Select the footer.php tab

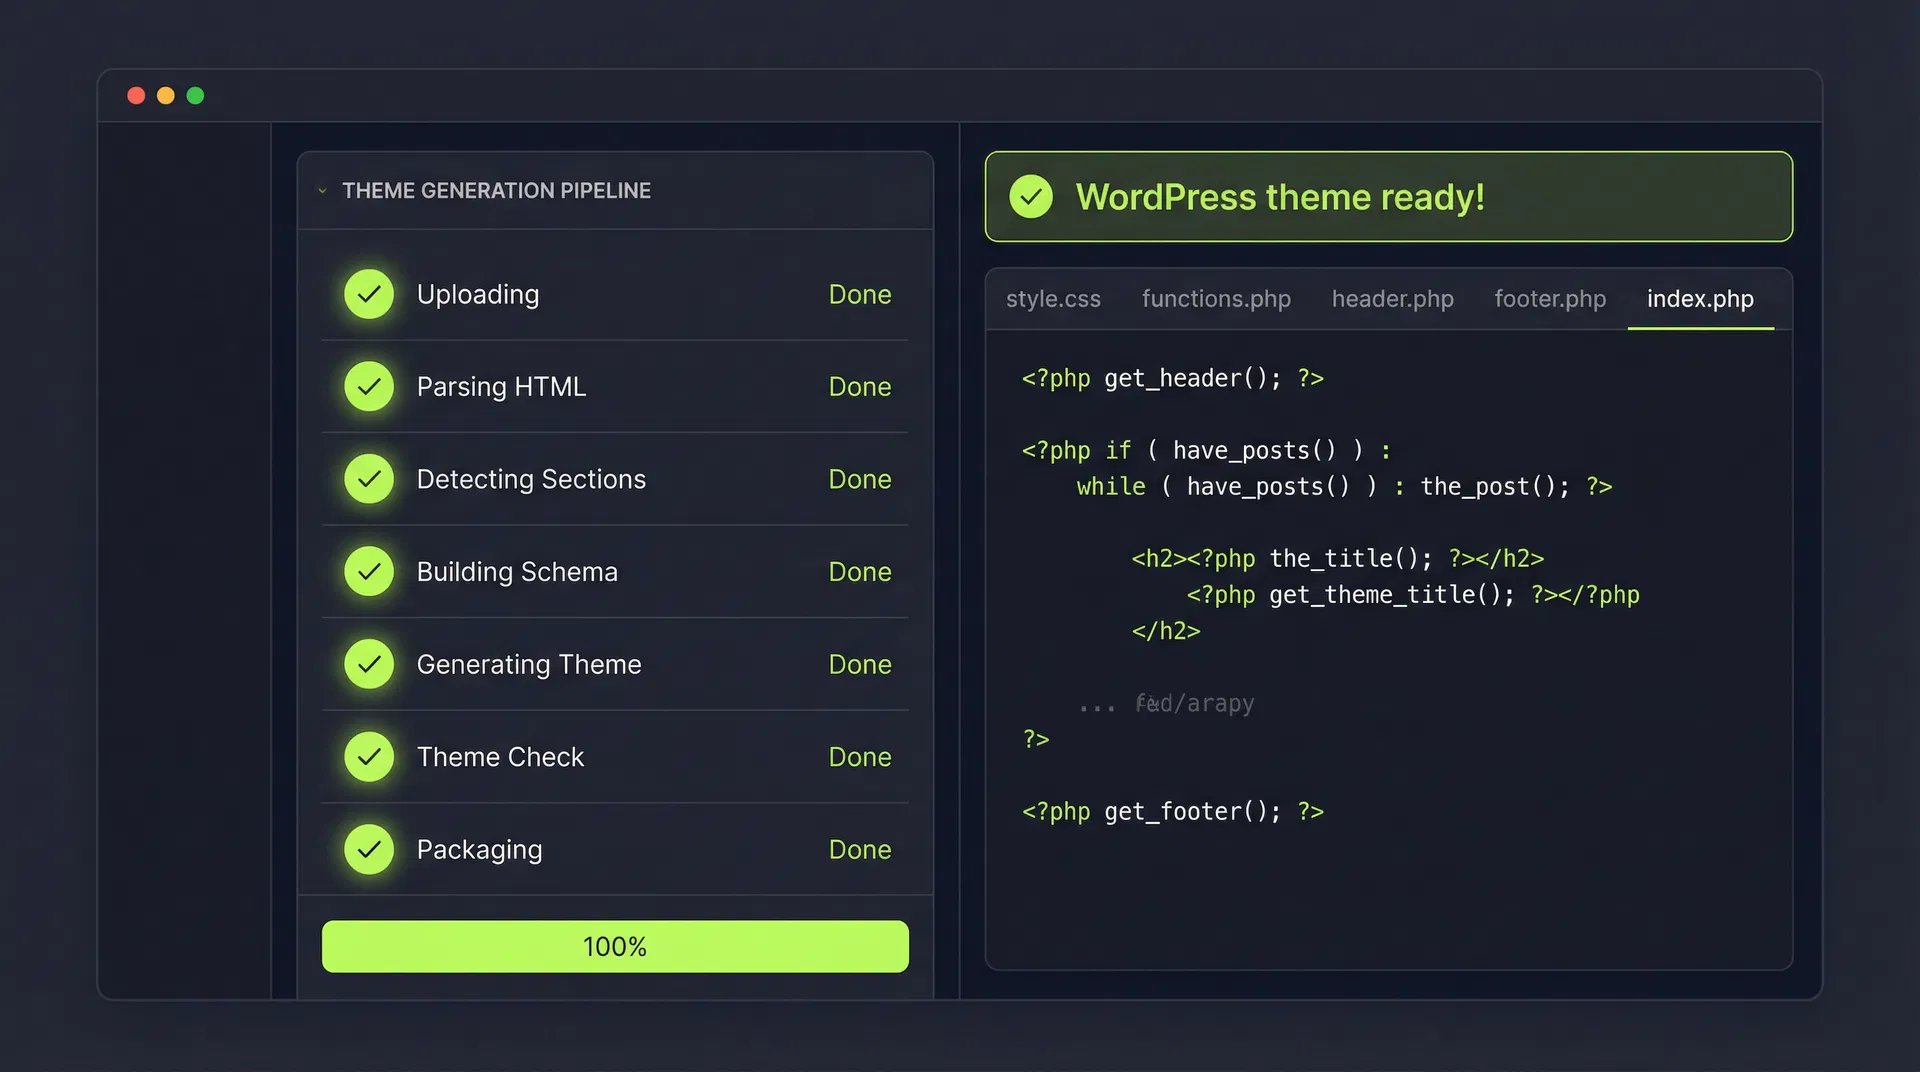[x=1550, y=299]
